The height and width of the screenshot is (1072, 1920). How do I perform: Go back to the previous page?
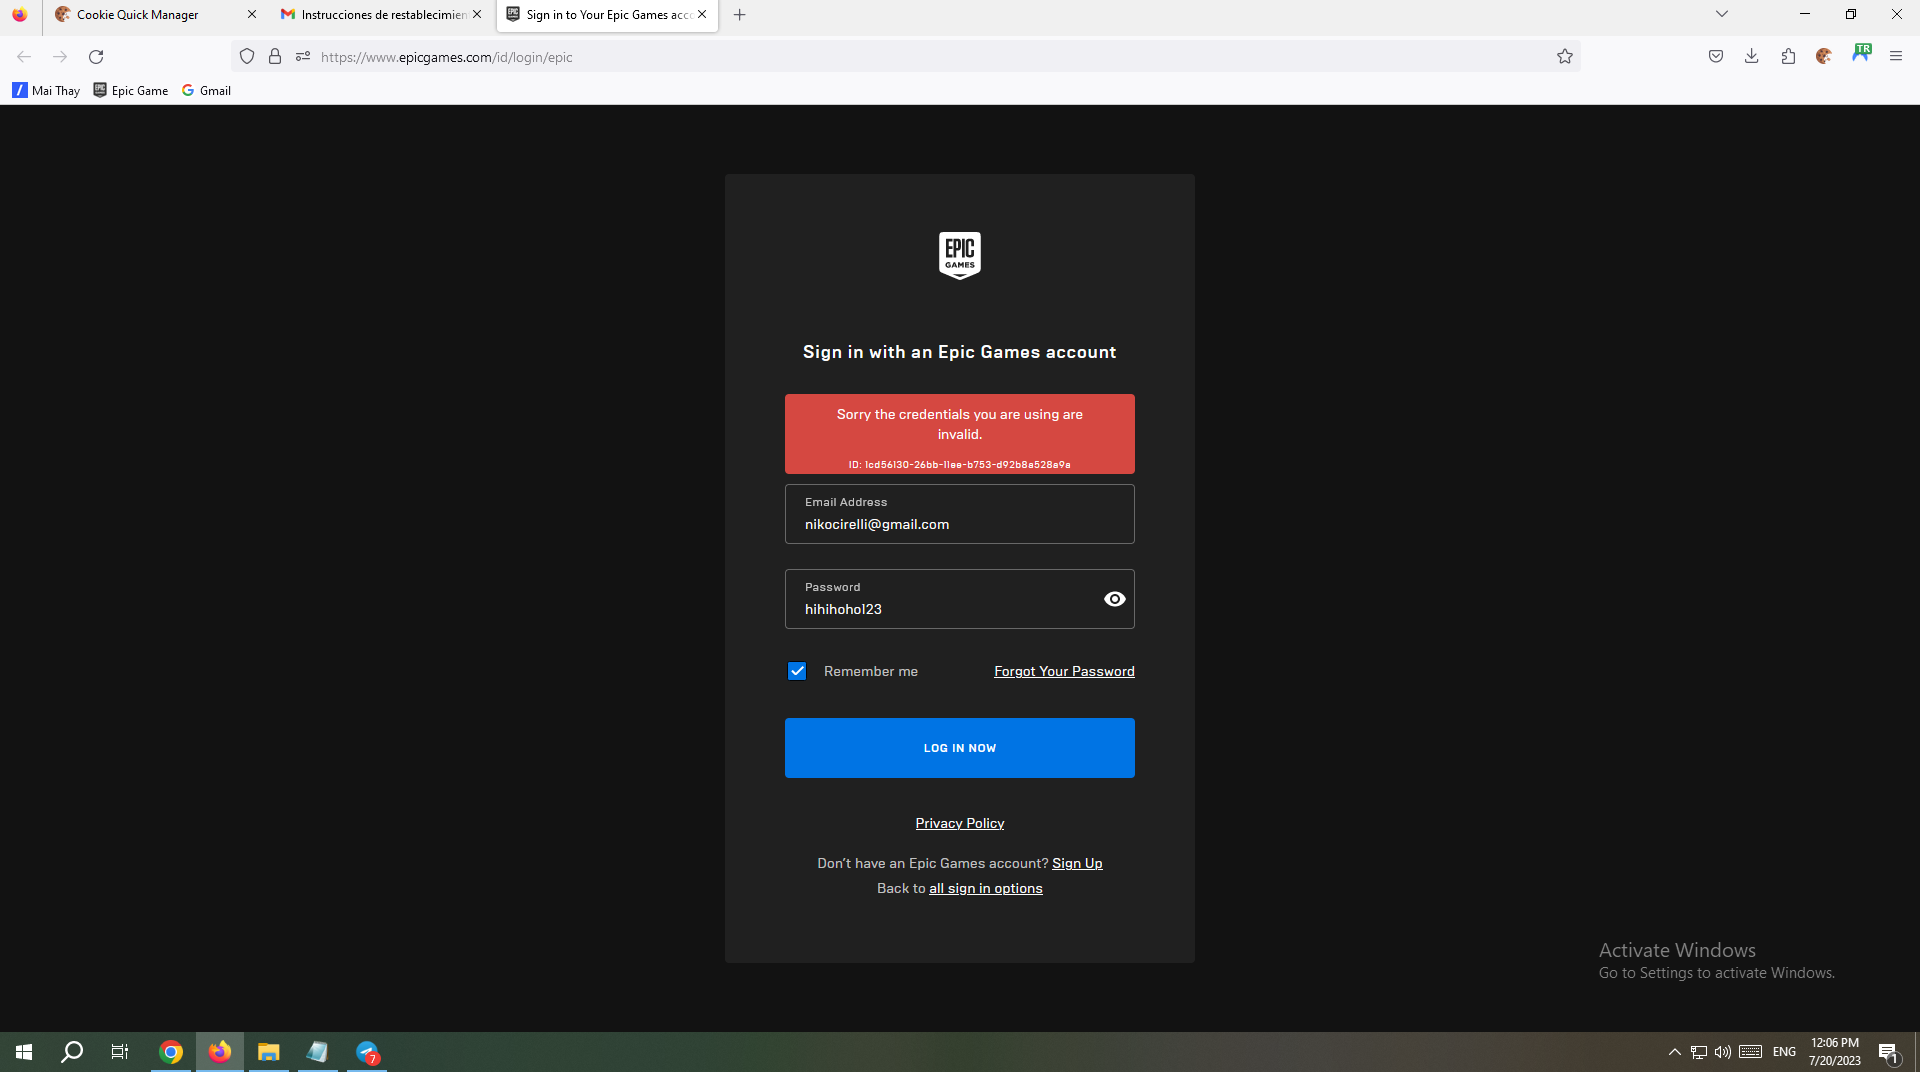(x=24, y=57)
